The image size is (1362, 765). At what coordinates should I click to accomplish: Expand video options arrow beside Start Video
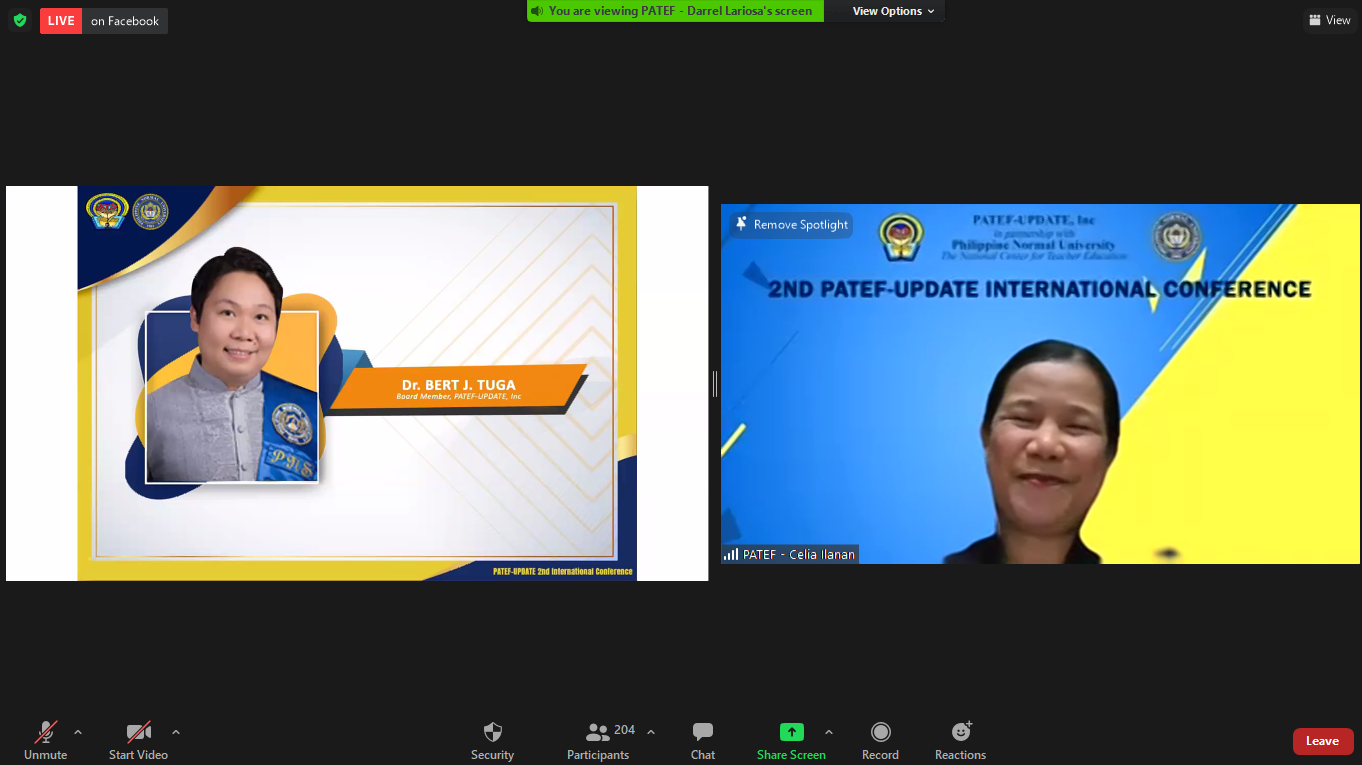[176, 732]
